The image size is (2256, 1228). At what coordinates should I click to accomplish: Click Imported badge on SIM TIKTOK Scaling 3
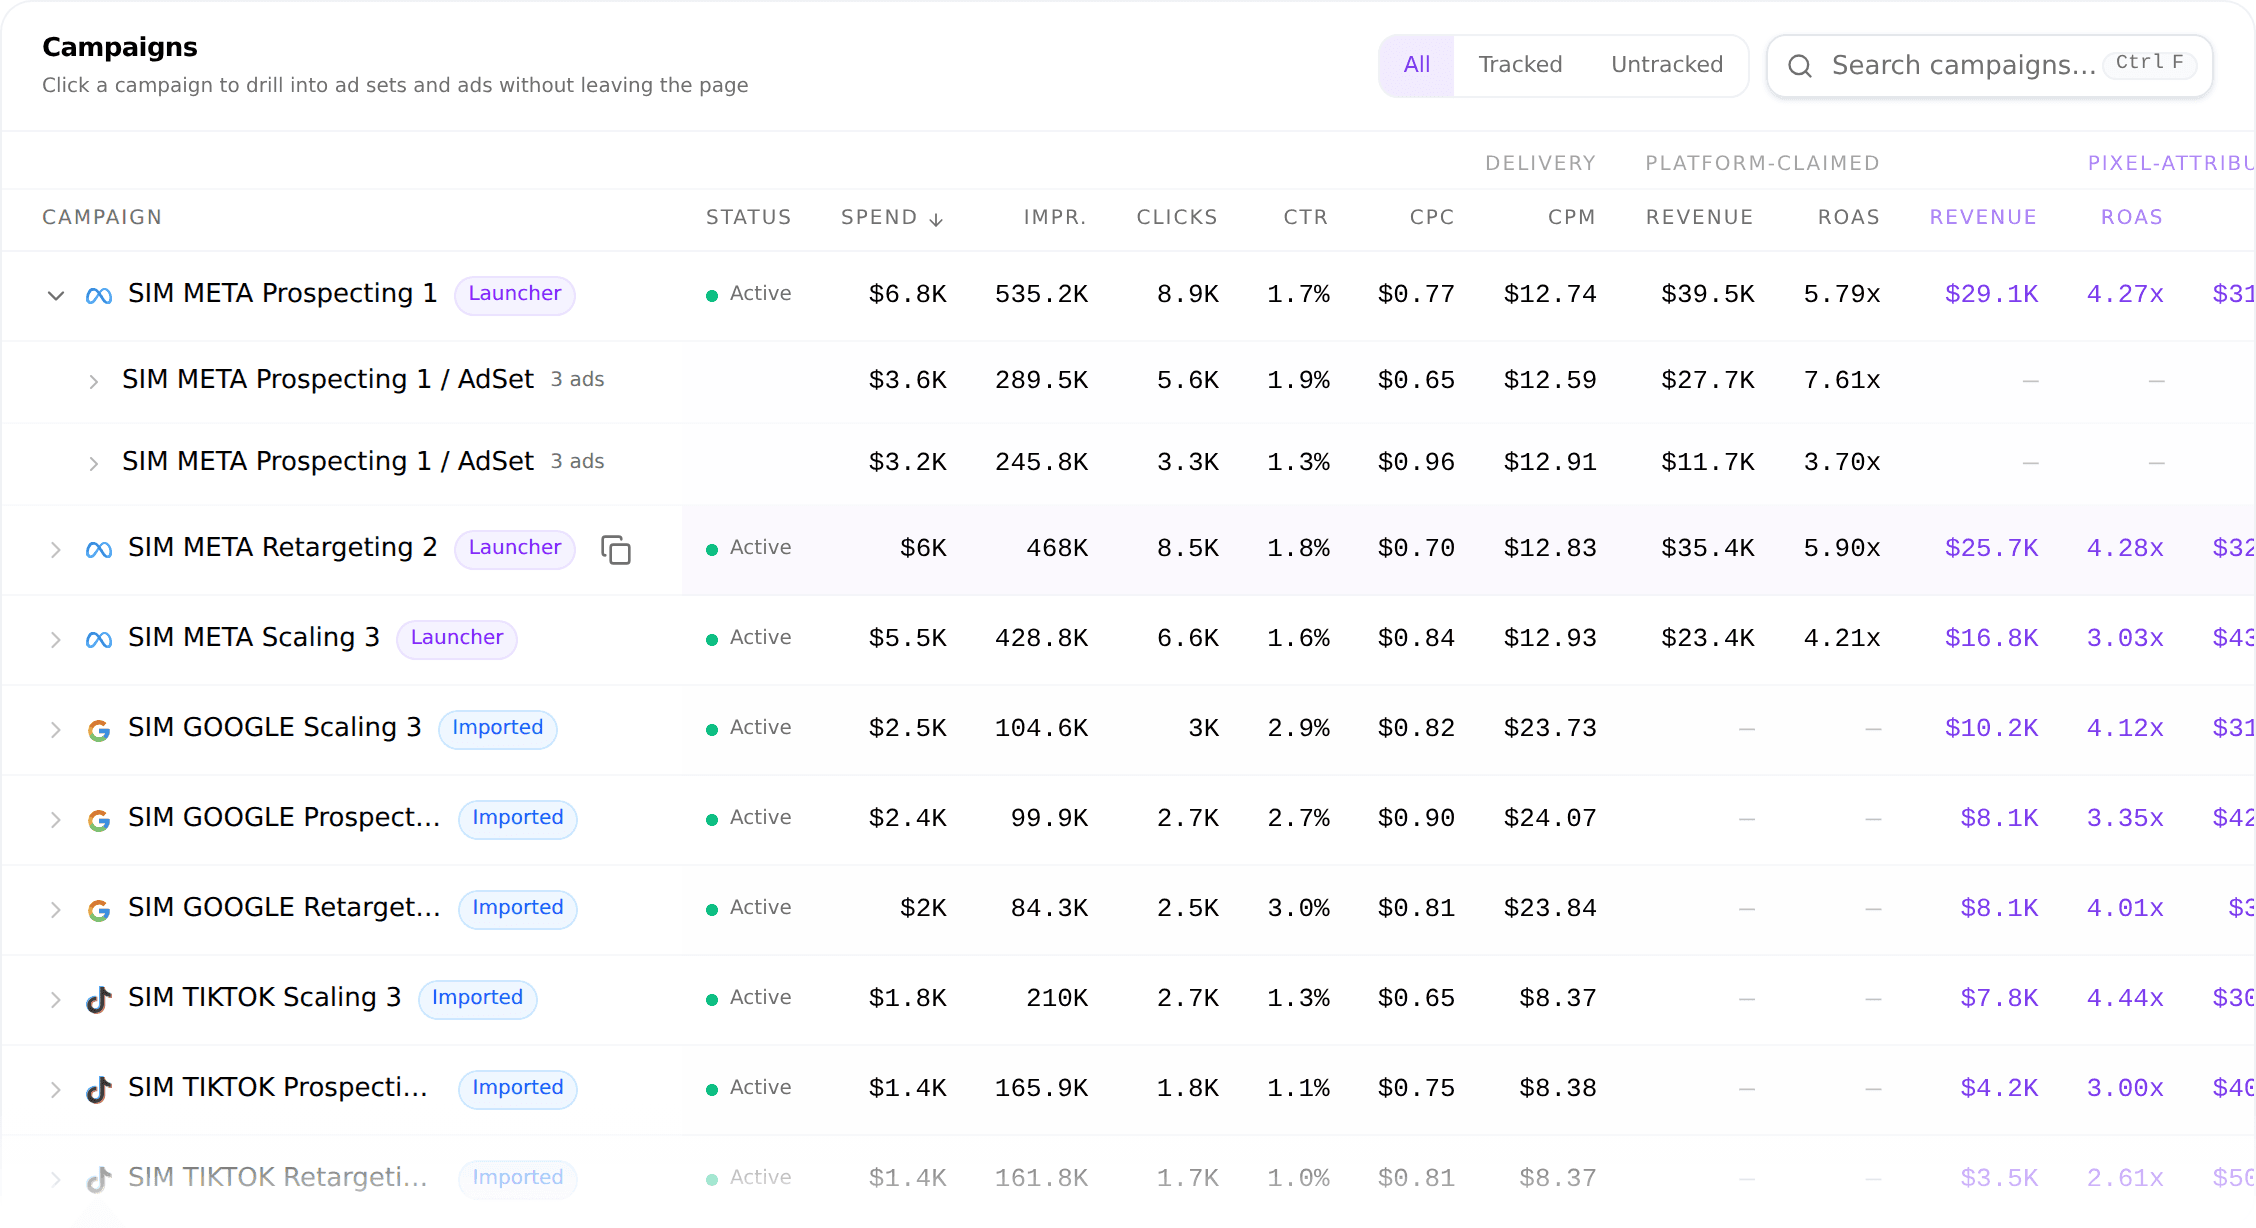pos(478,998)
